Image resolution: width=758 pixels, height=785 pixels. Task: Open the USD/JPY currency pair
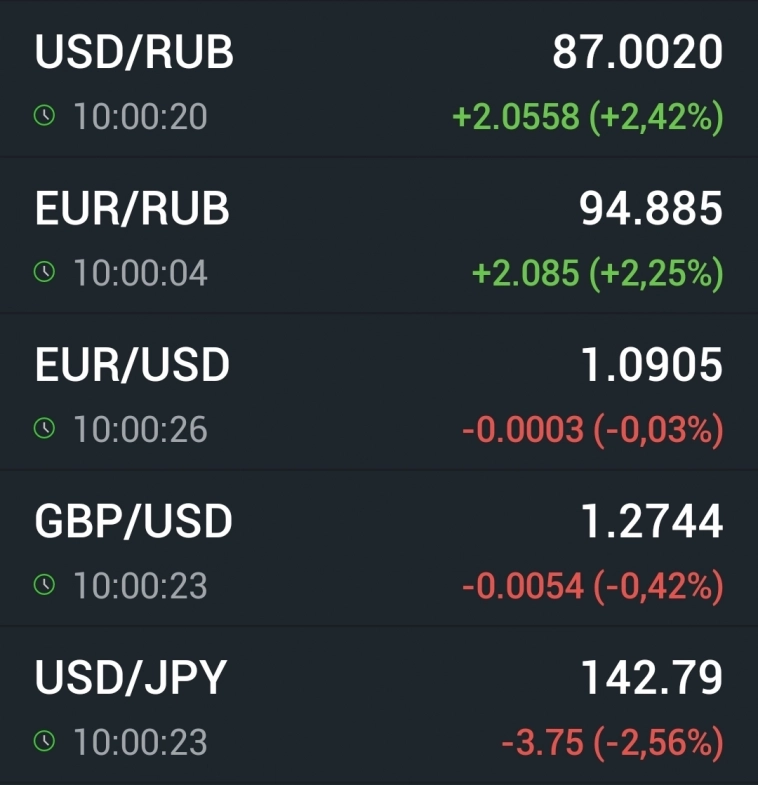pos(131,677)
